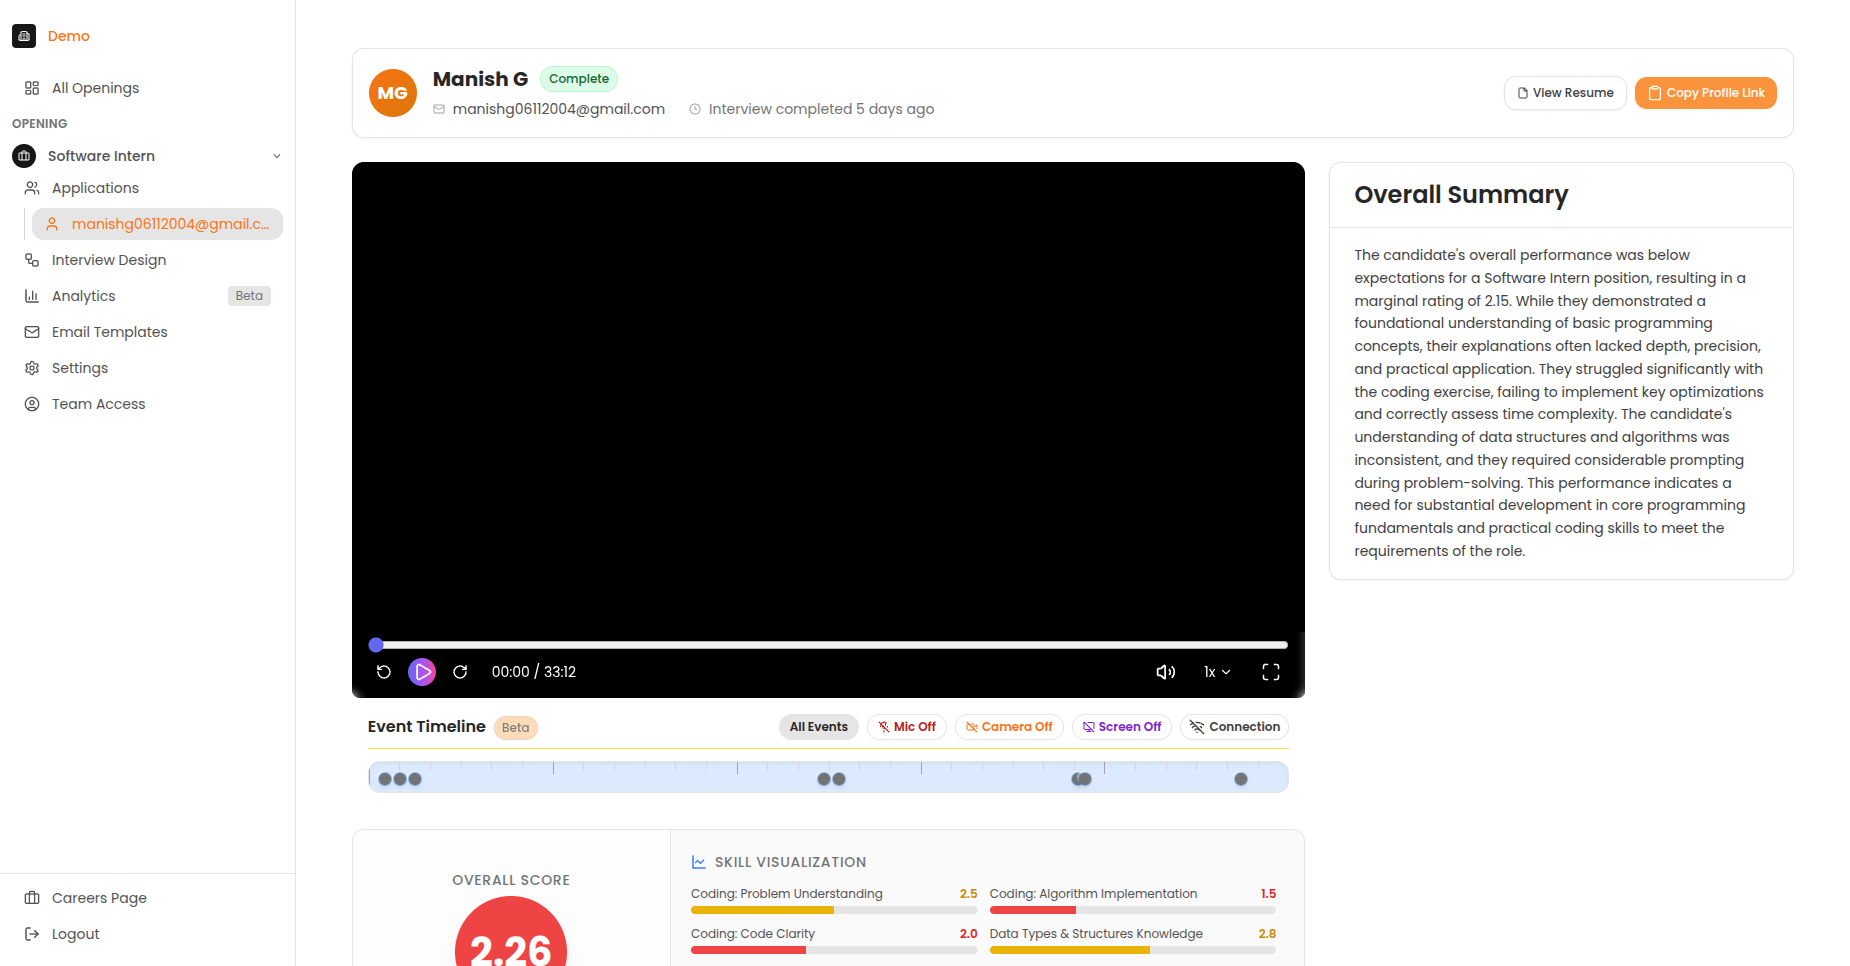Viewport: 1850px width, 966px height.
Task: Click Copy Profile Link button
Action: point(1705,93)
